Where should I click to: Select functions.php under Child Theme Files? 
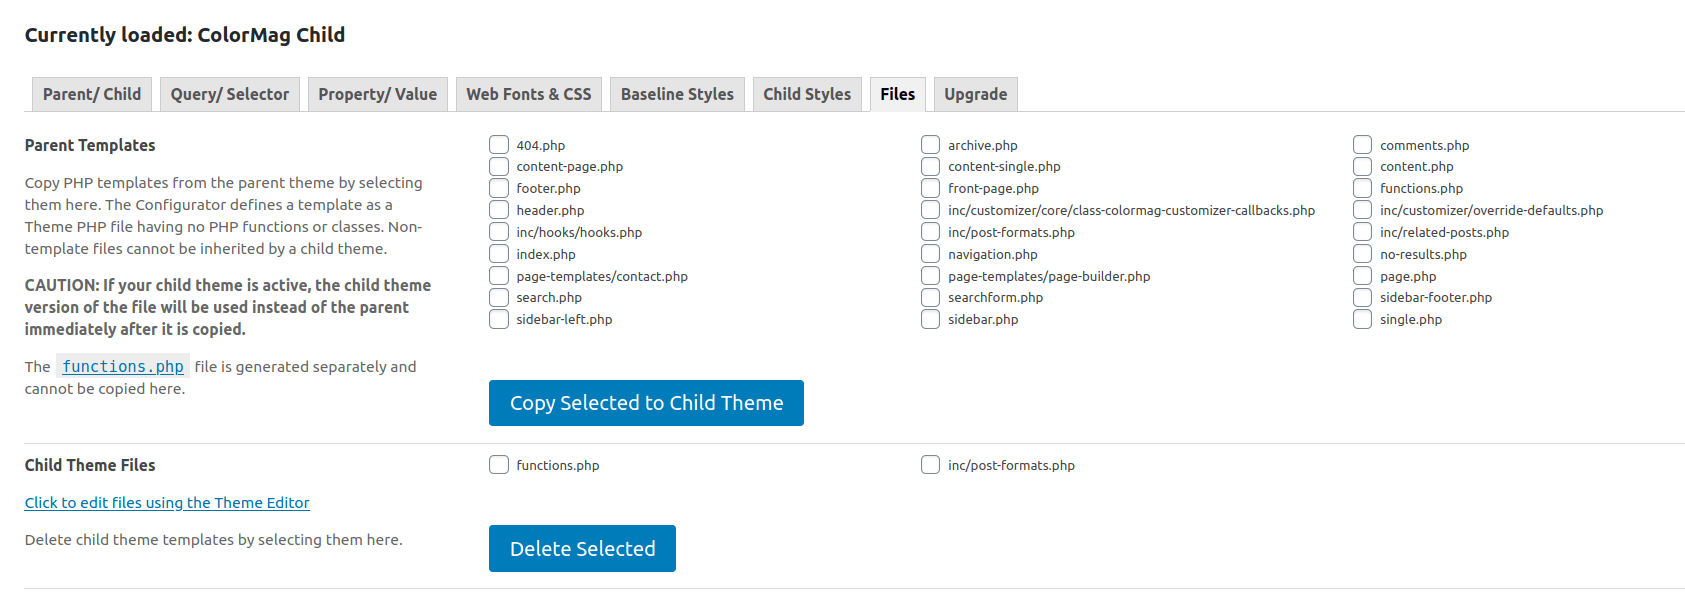pyautogui.click(x=499, y=464)
